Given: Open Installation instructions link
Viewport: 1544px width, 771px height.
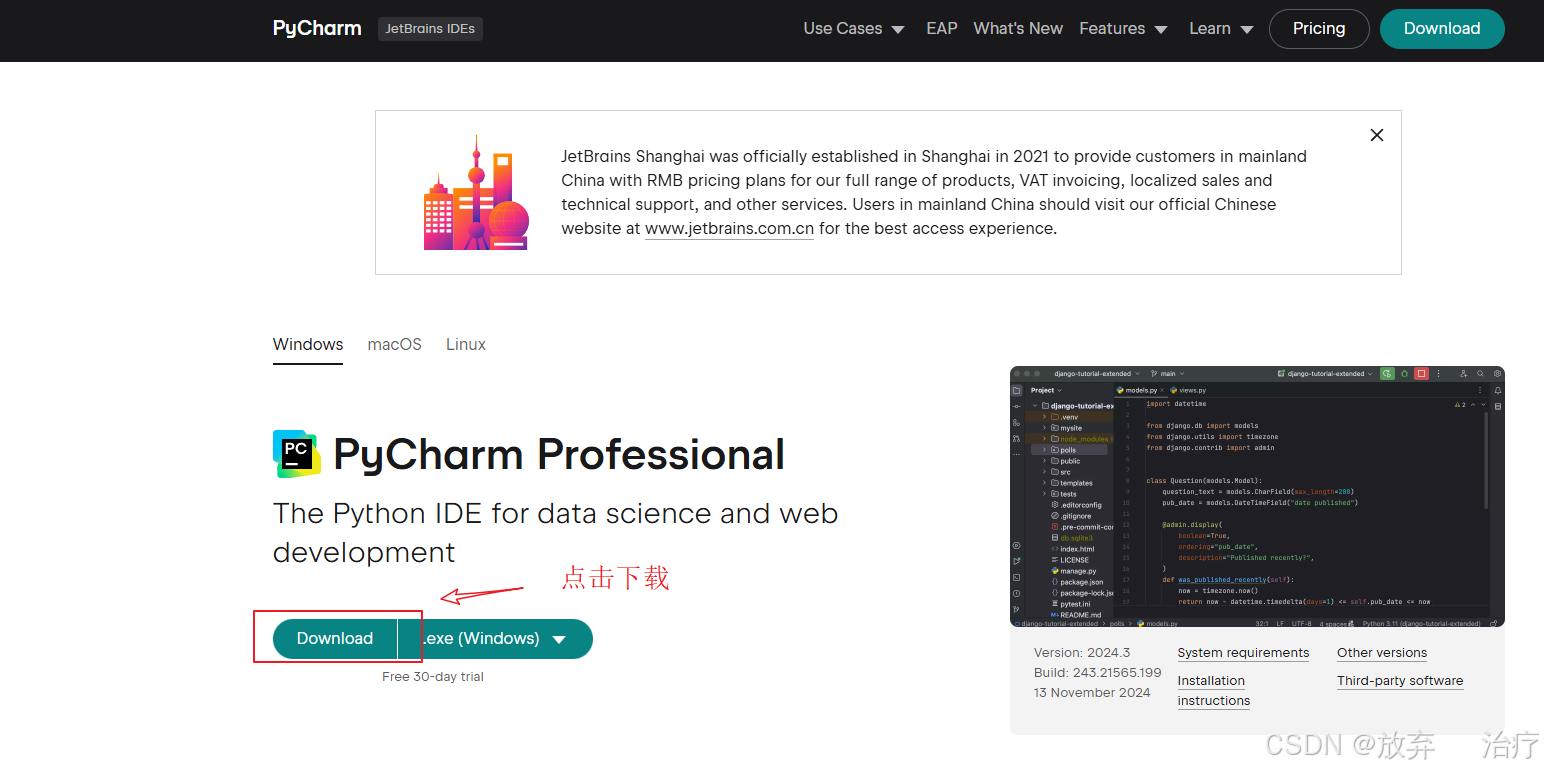Looking at the screenshot, I should [x=1214, y=691].
